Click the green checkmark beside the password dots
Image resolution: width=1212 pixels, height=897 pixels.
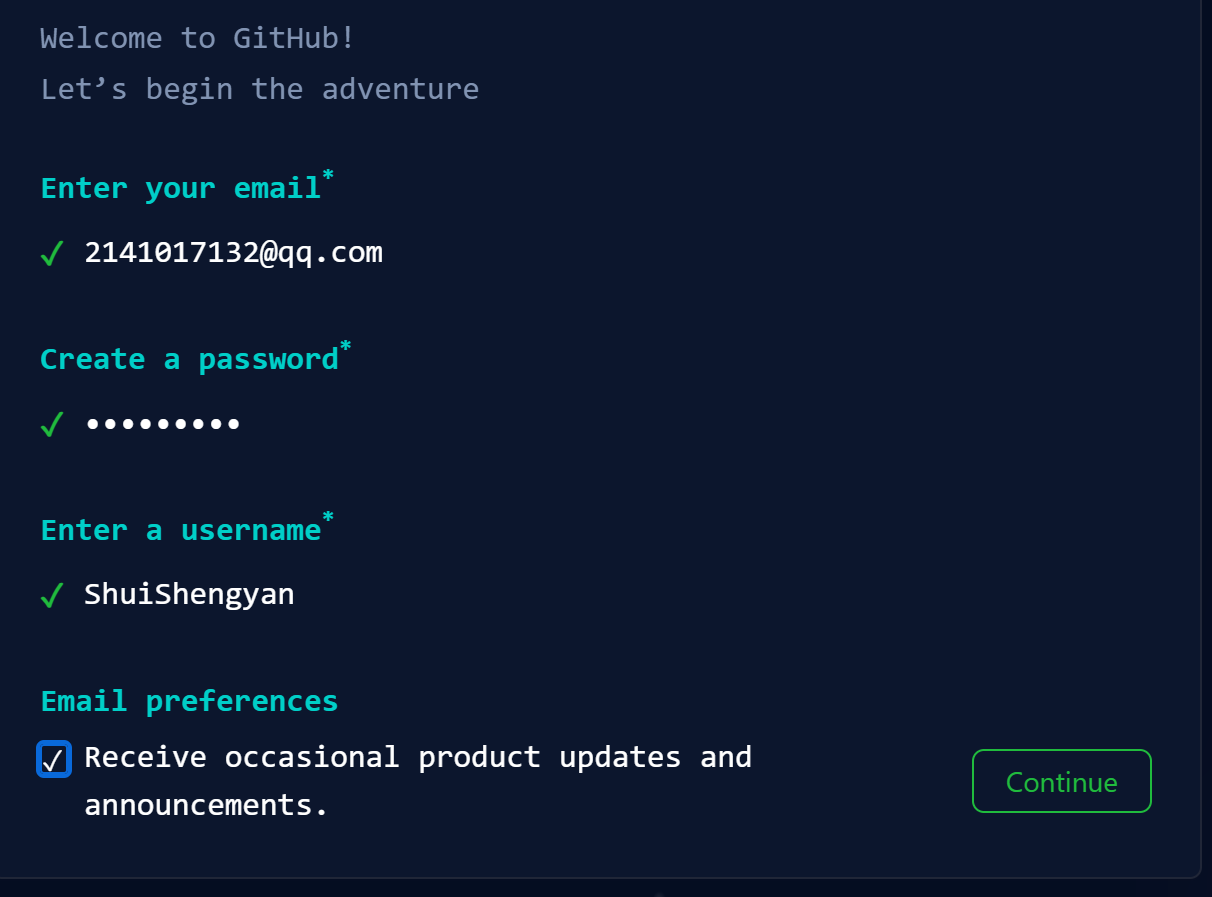pyautogui.click(x=52, y=425)
